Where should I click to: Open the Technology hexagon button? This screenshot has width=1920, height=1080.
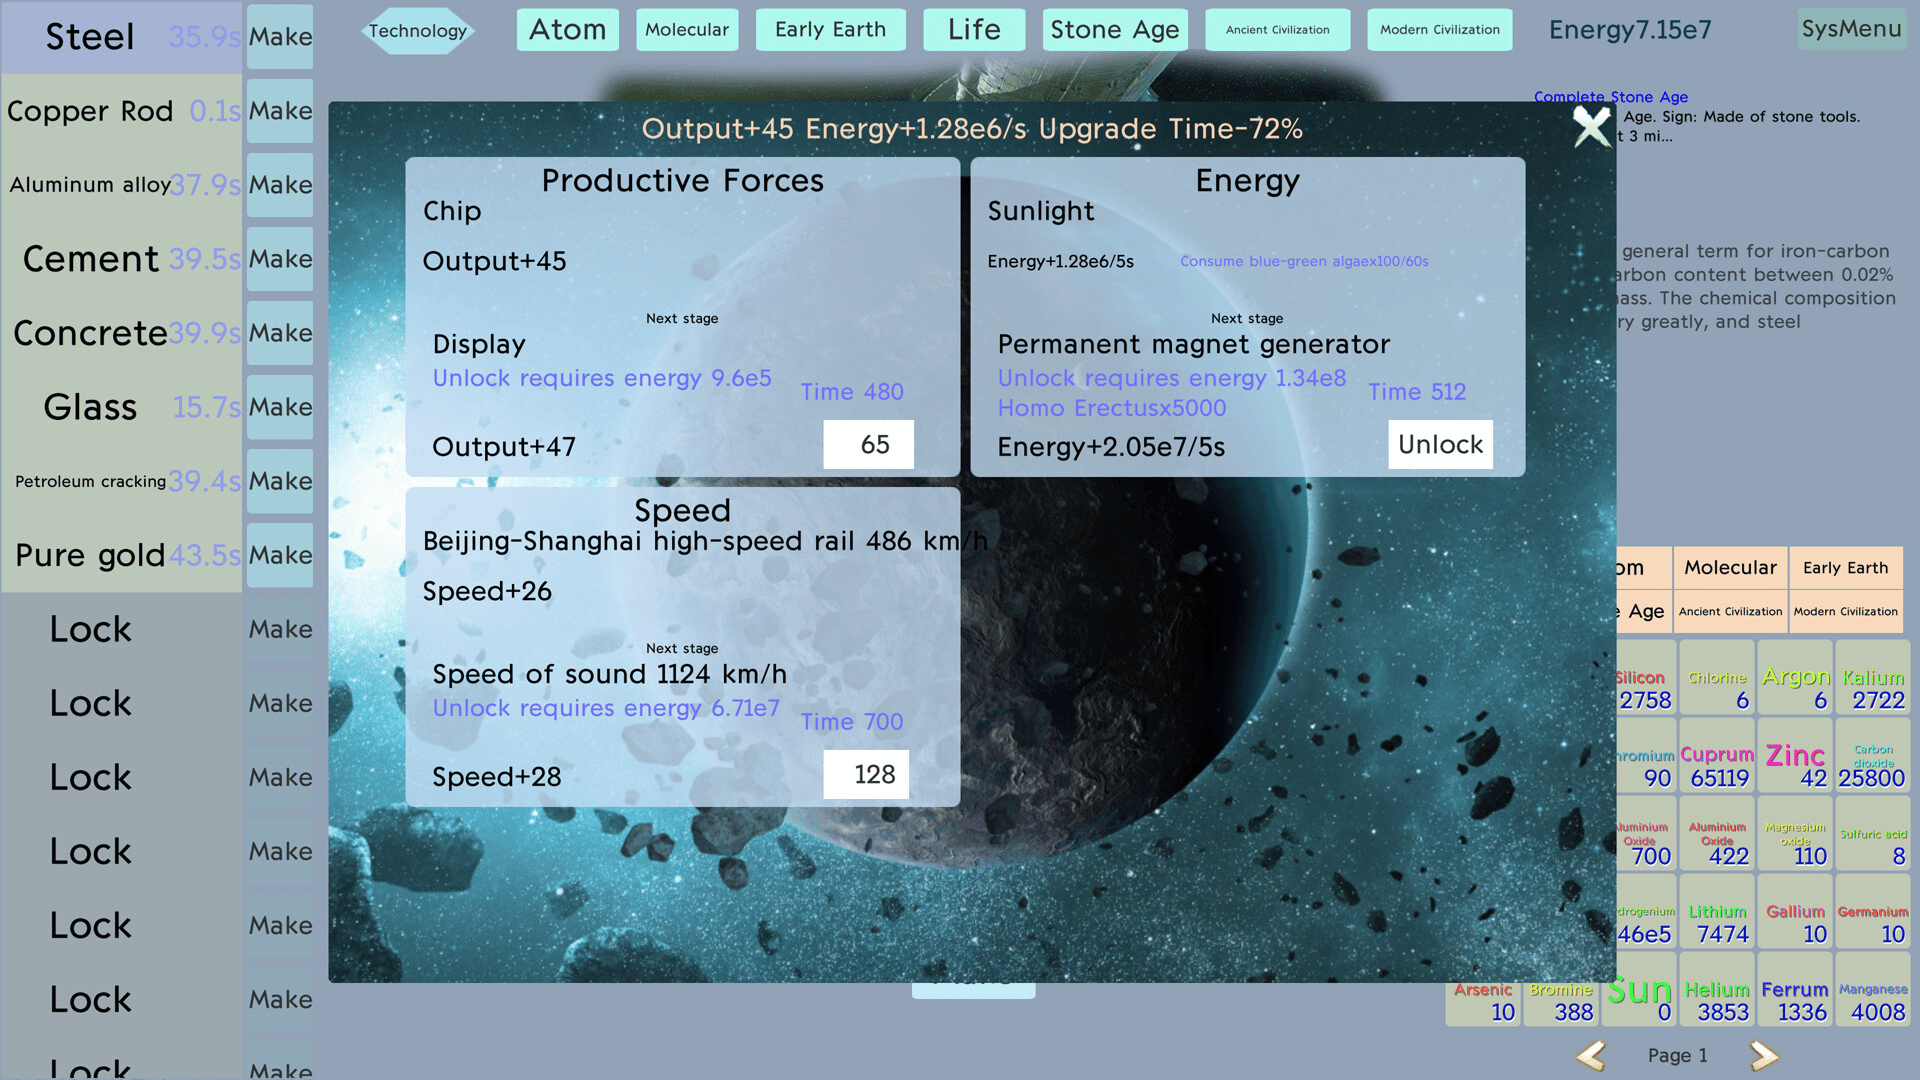click(417, 30)
